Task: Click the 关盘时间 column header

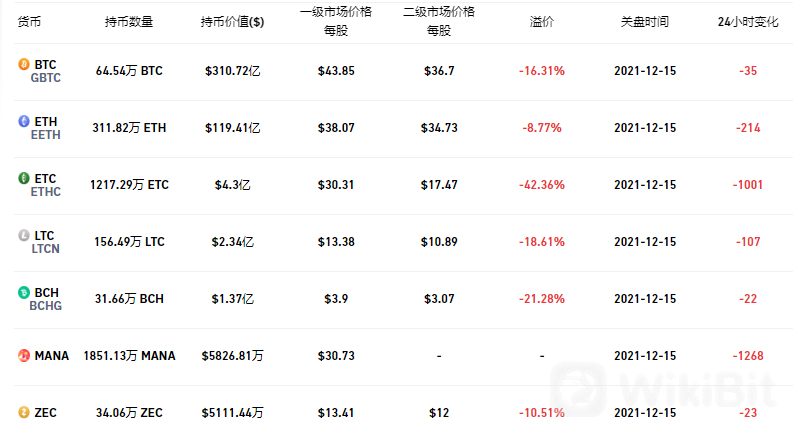Action: pyautogui.click(x=645, y=22)
